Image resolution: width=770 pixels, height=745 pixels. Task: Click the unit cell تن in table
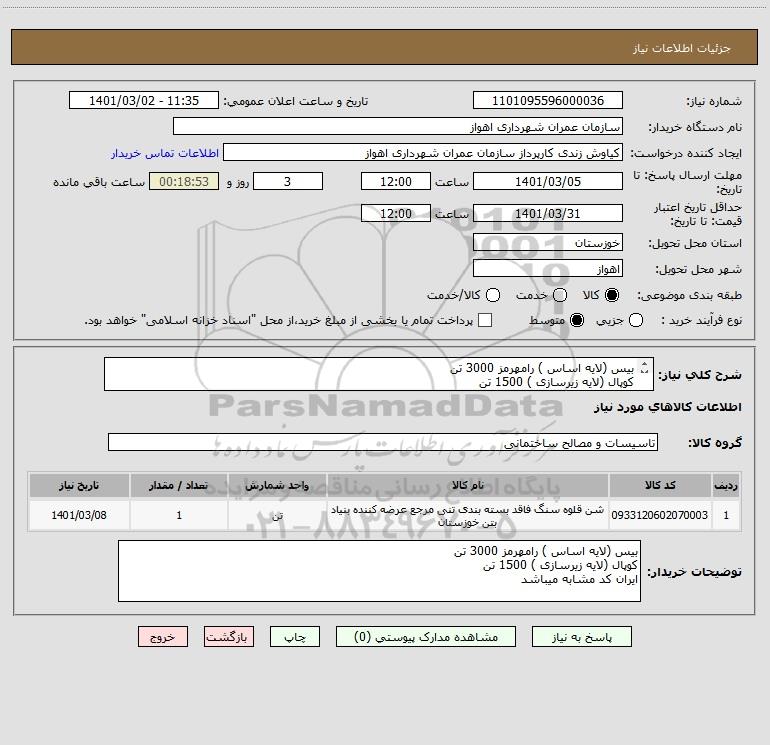coord(277,515)
